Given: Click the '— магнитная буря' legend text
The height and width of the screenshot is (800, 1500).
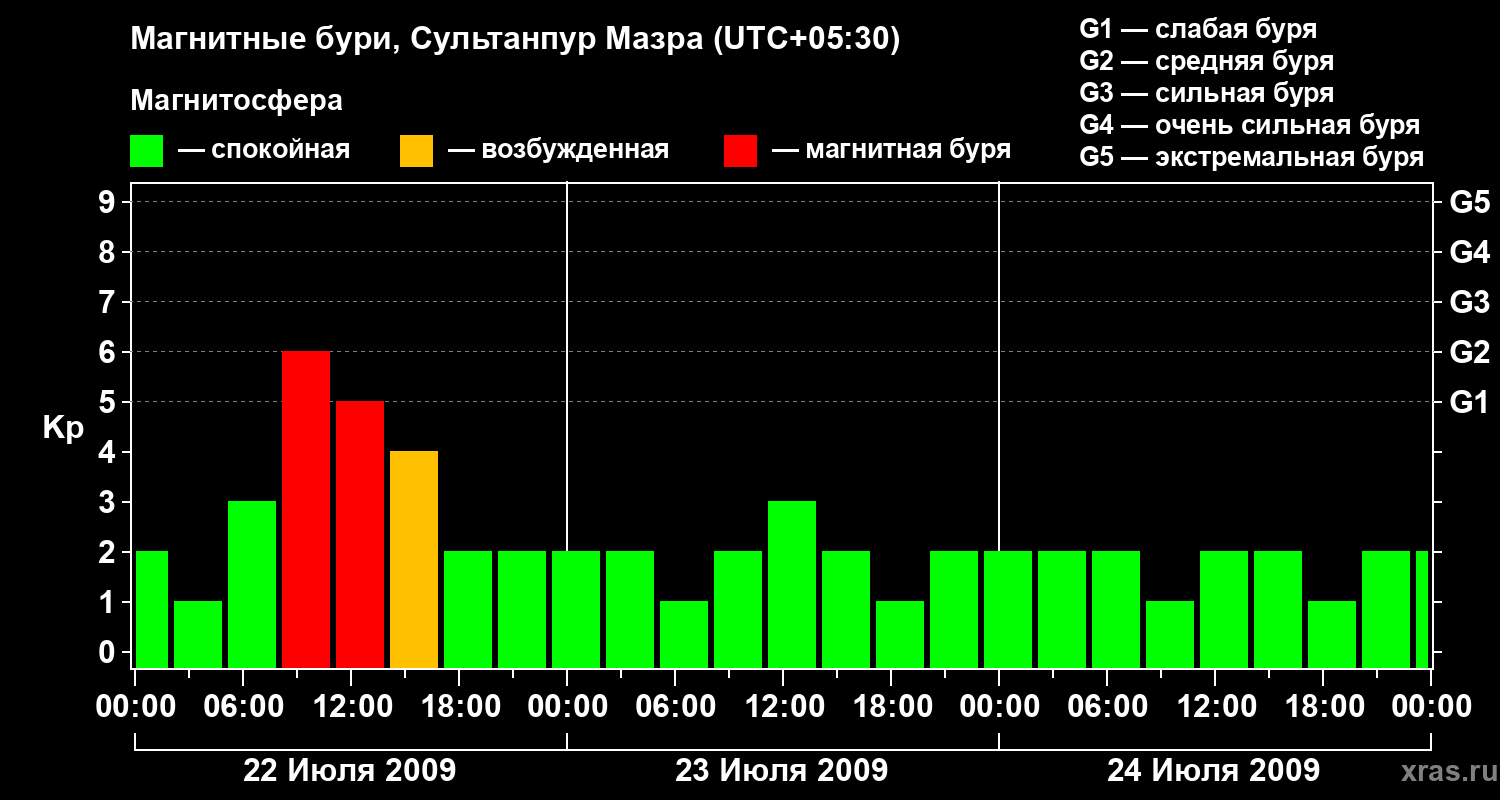Looking at the screenshot, I should [892, 151].
